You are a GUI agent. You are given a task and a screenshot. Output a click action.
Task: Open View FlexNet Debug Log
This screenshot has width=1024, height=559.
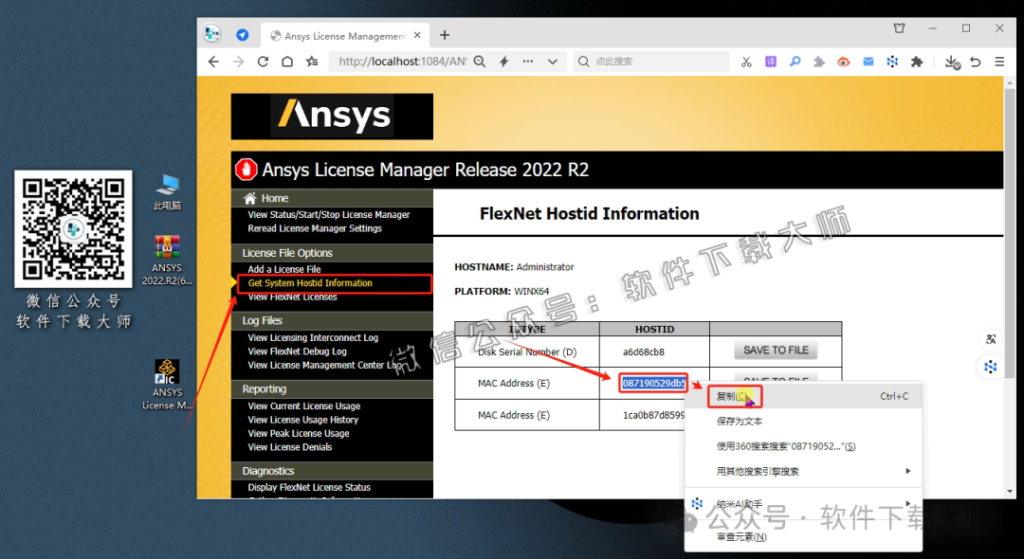[297, 351]
